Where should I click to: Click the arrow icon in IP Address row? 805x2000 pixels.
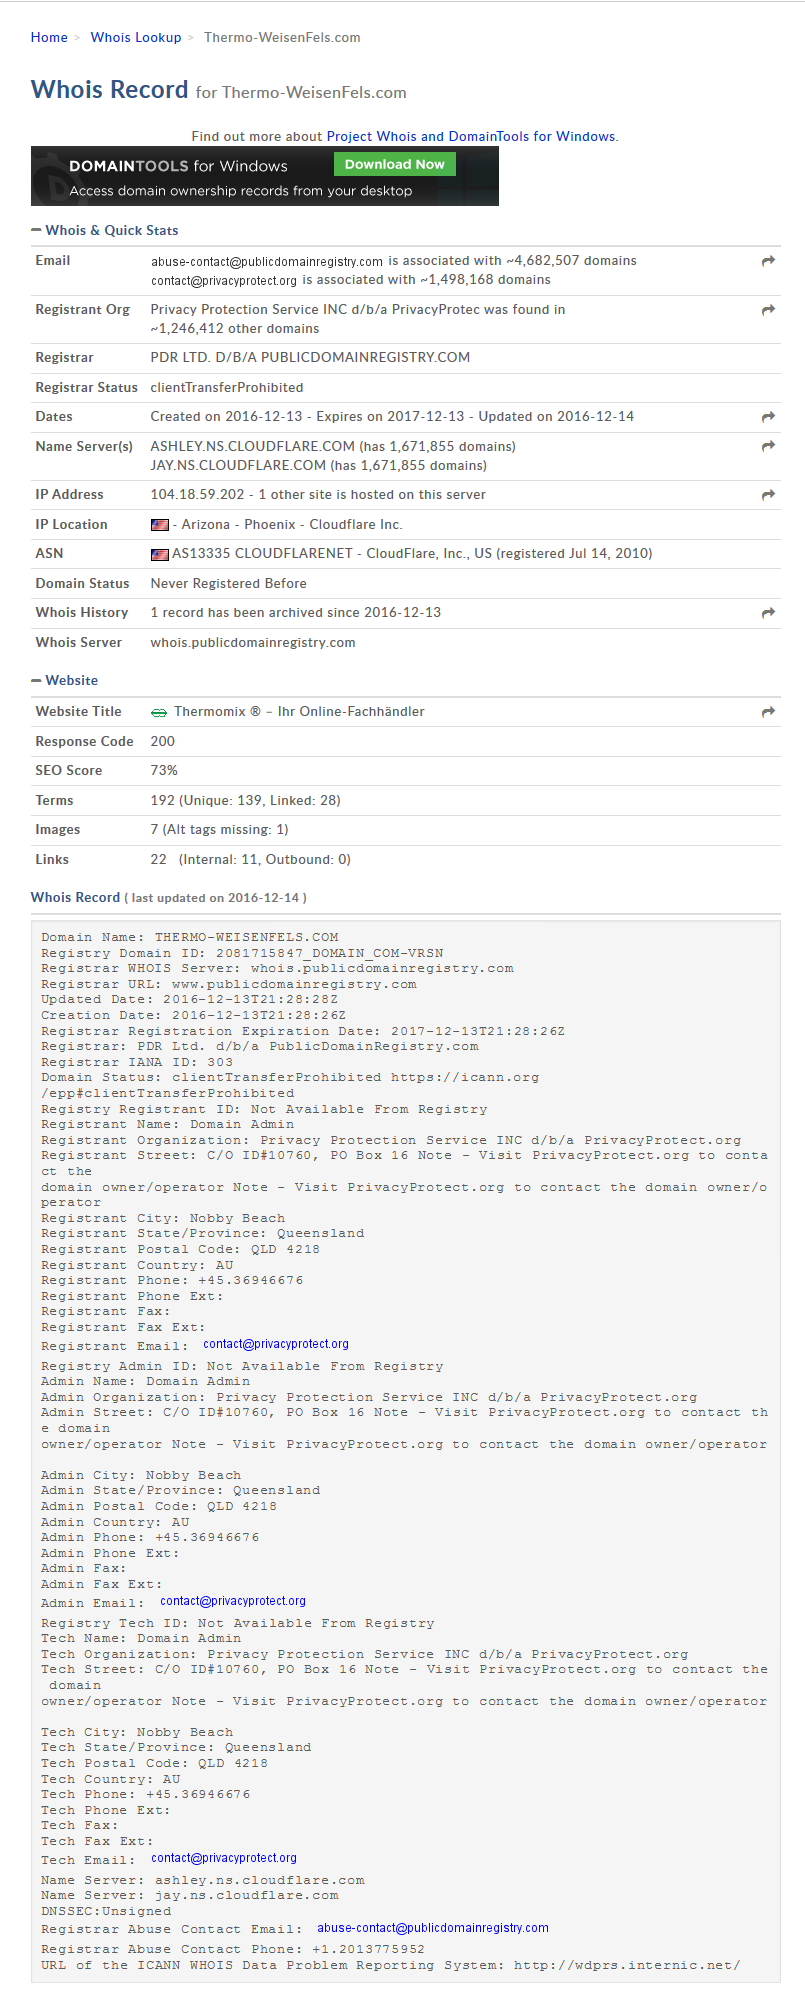pyautogui.click(x=768, y=495)
